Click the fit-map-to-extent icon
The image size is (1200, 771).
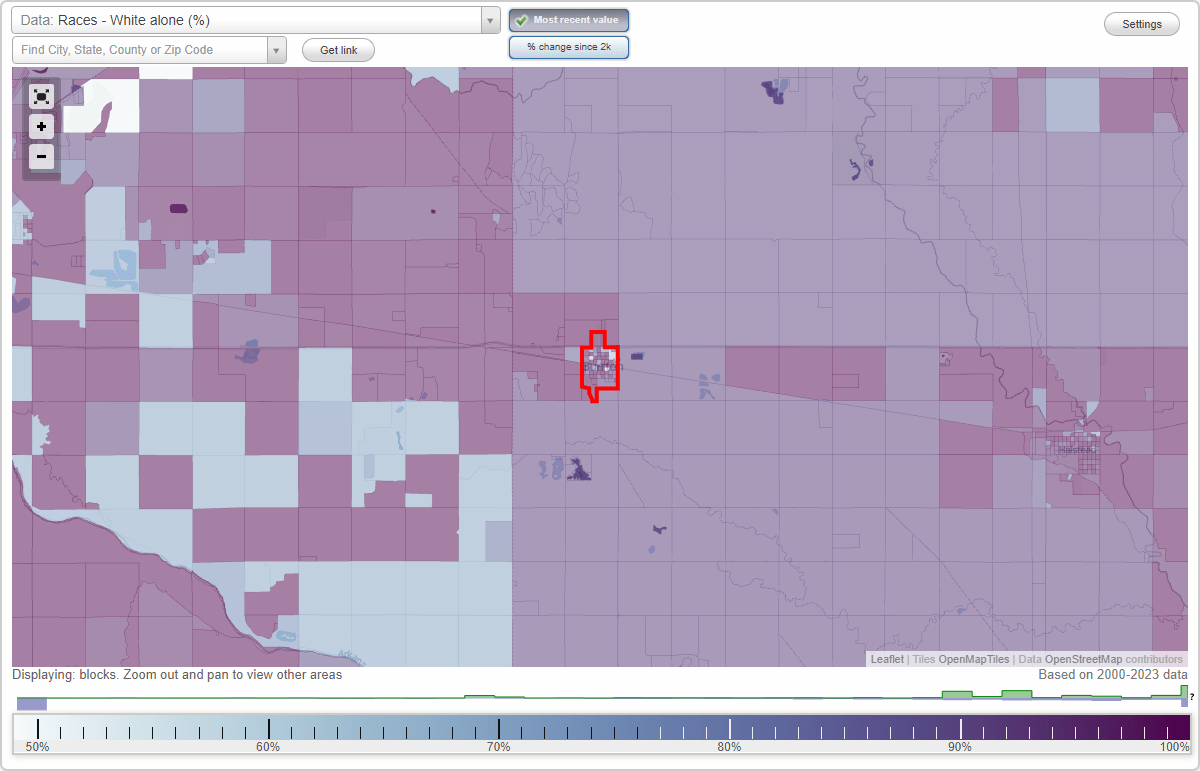pos(41,96)
